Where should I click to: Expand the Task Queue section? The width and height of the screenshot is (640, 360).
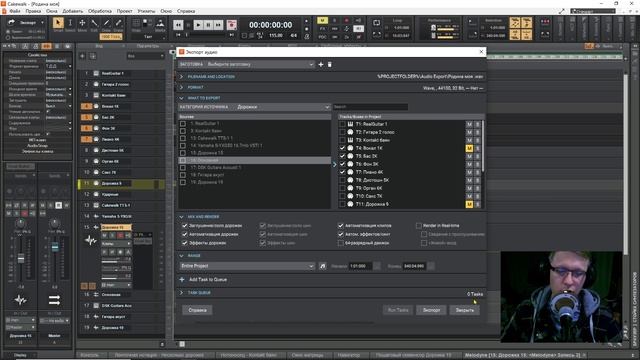click(x=182, y=293)
